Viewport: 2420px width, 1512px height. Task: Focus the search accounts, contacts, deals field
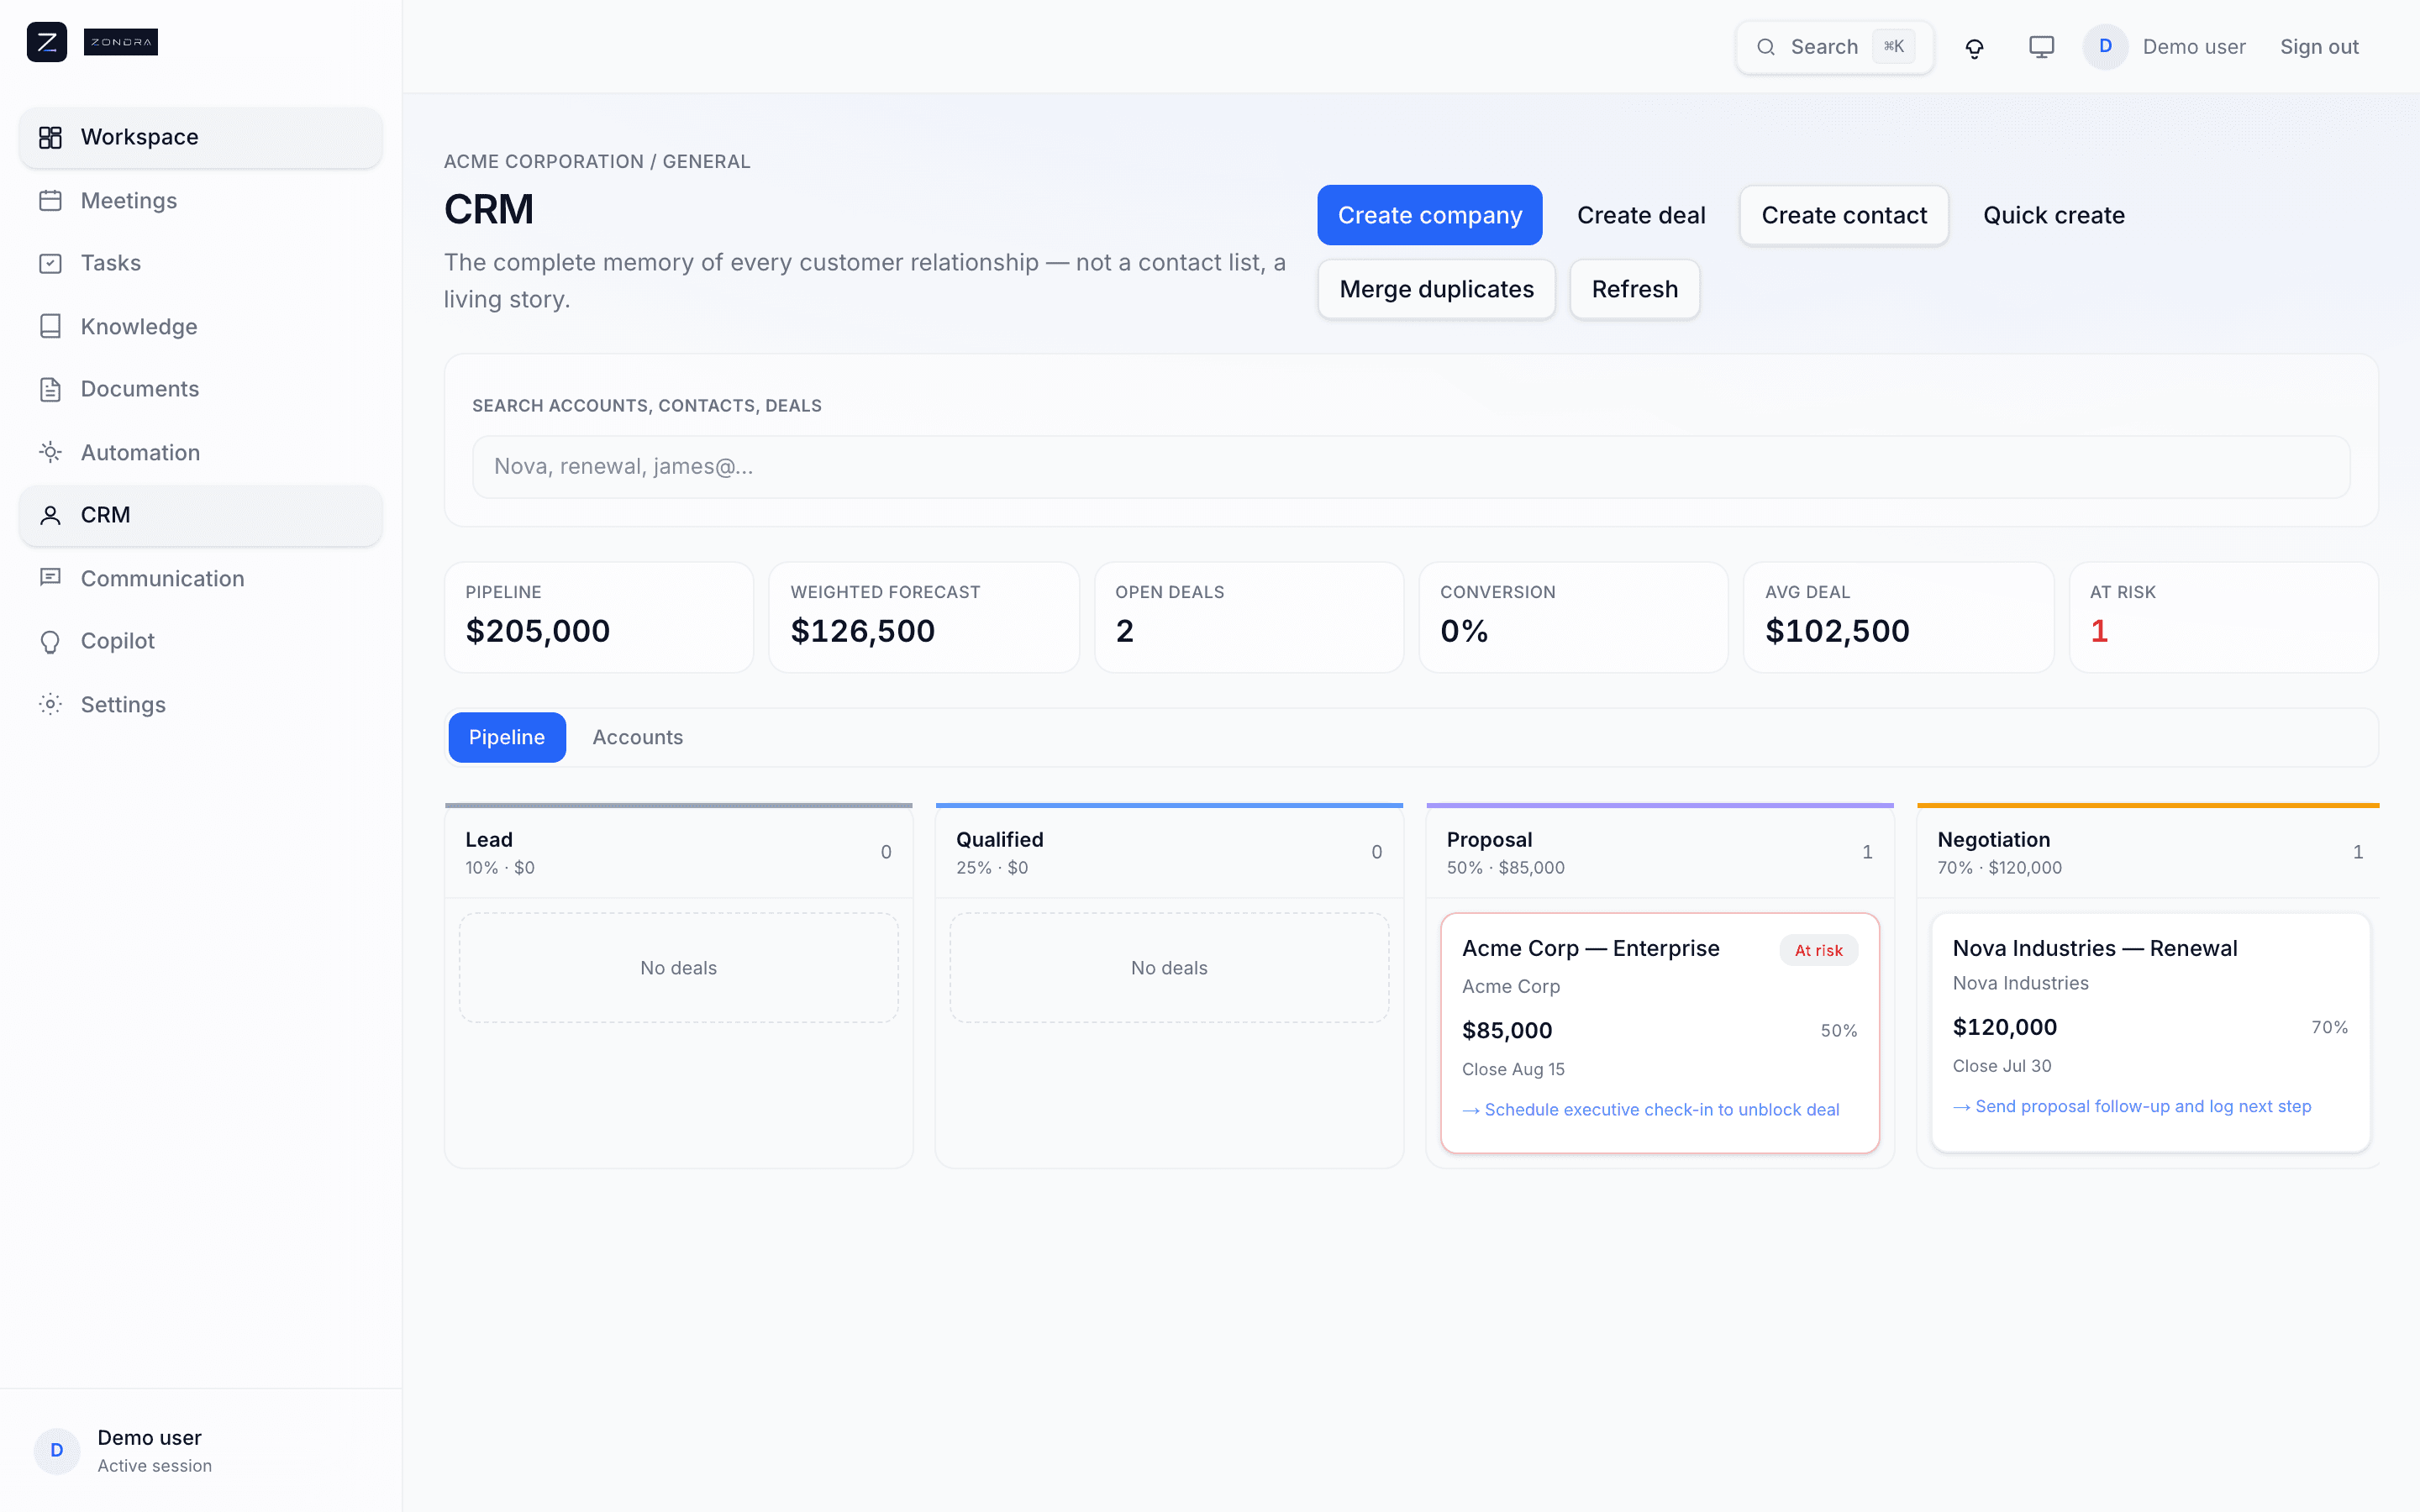click(x=1411, y=467)
